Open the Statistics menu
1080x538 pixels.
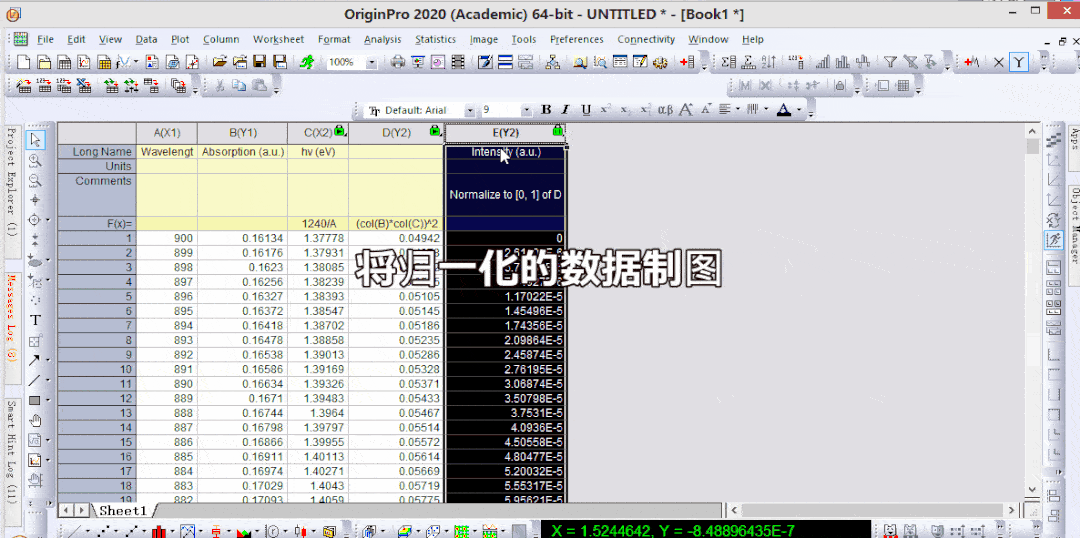(435, 39)
